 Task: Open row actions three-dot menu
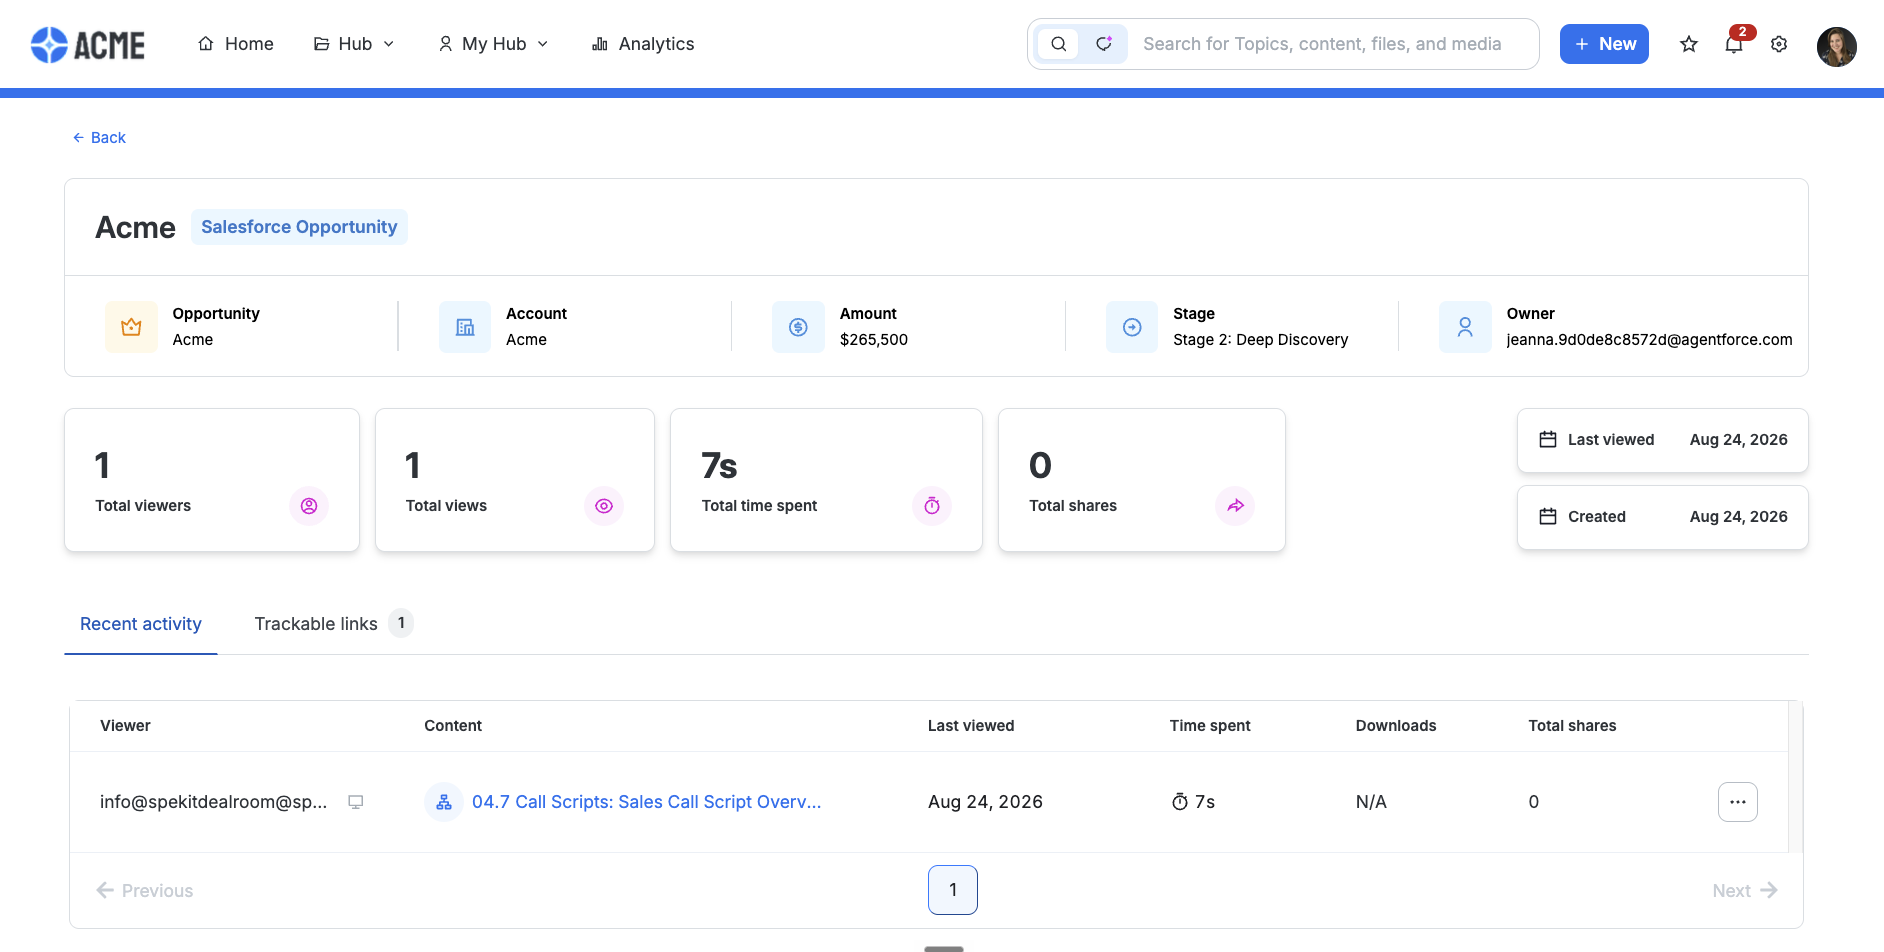click(1738, 802)
